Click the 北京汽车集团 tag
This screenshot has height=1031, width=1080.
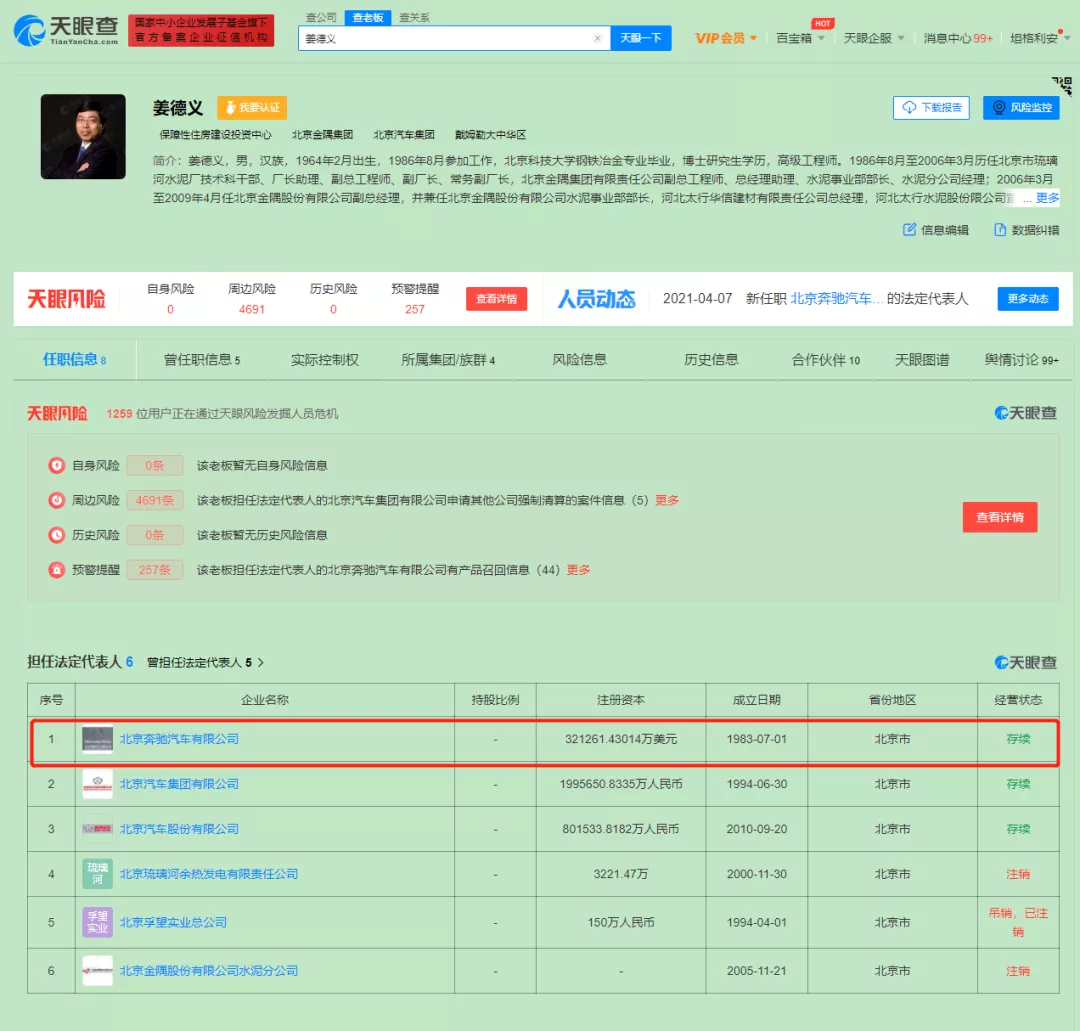click(404, 135)
